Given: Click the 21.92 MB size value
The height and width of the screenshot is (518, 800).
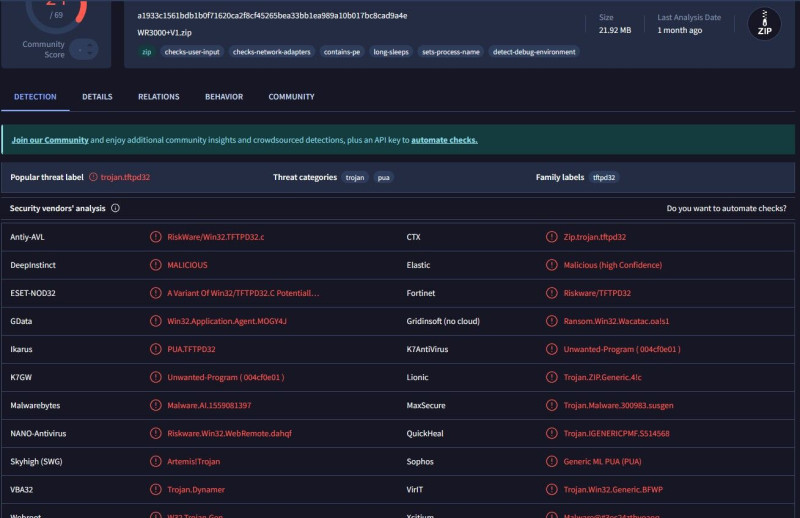Looking at the screenshot, I should click(x=615, y=30).
